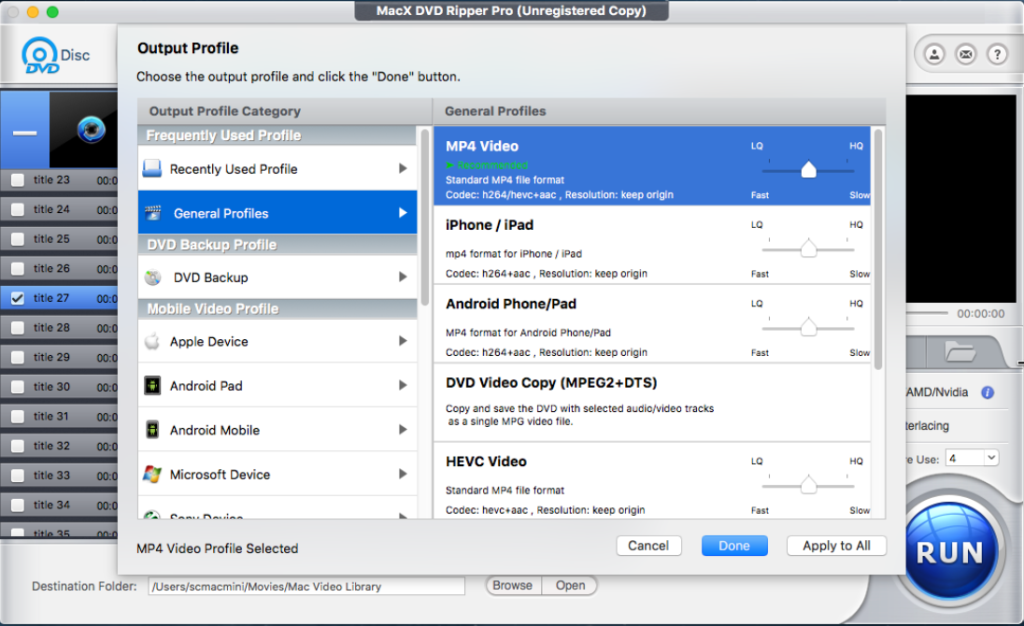Screen dimensions: 1024x626
Task: Check the title 31 checkbox
Action: (18, 416)
